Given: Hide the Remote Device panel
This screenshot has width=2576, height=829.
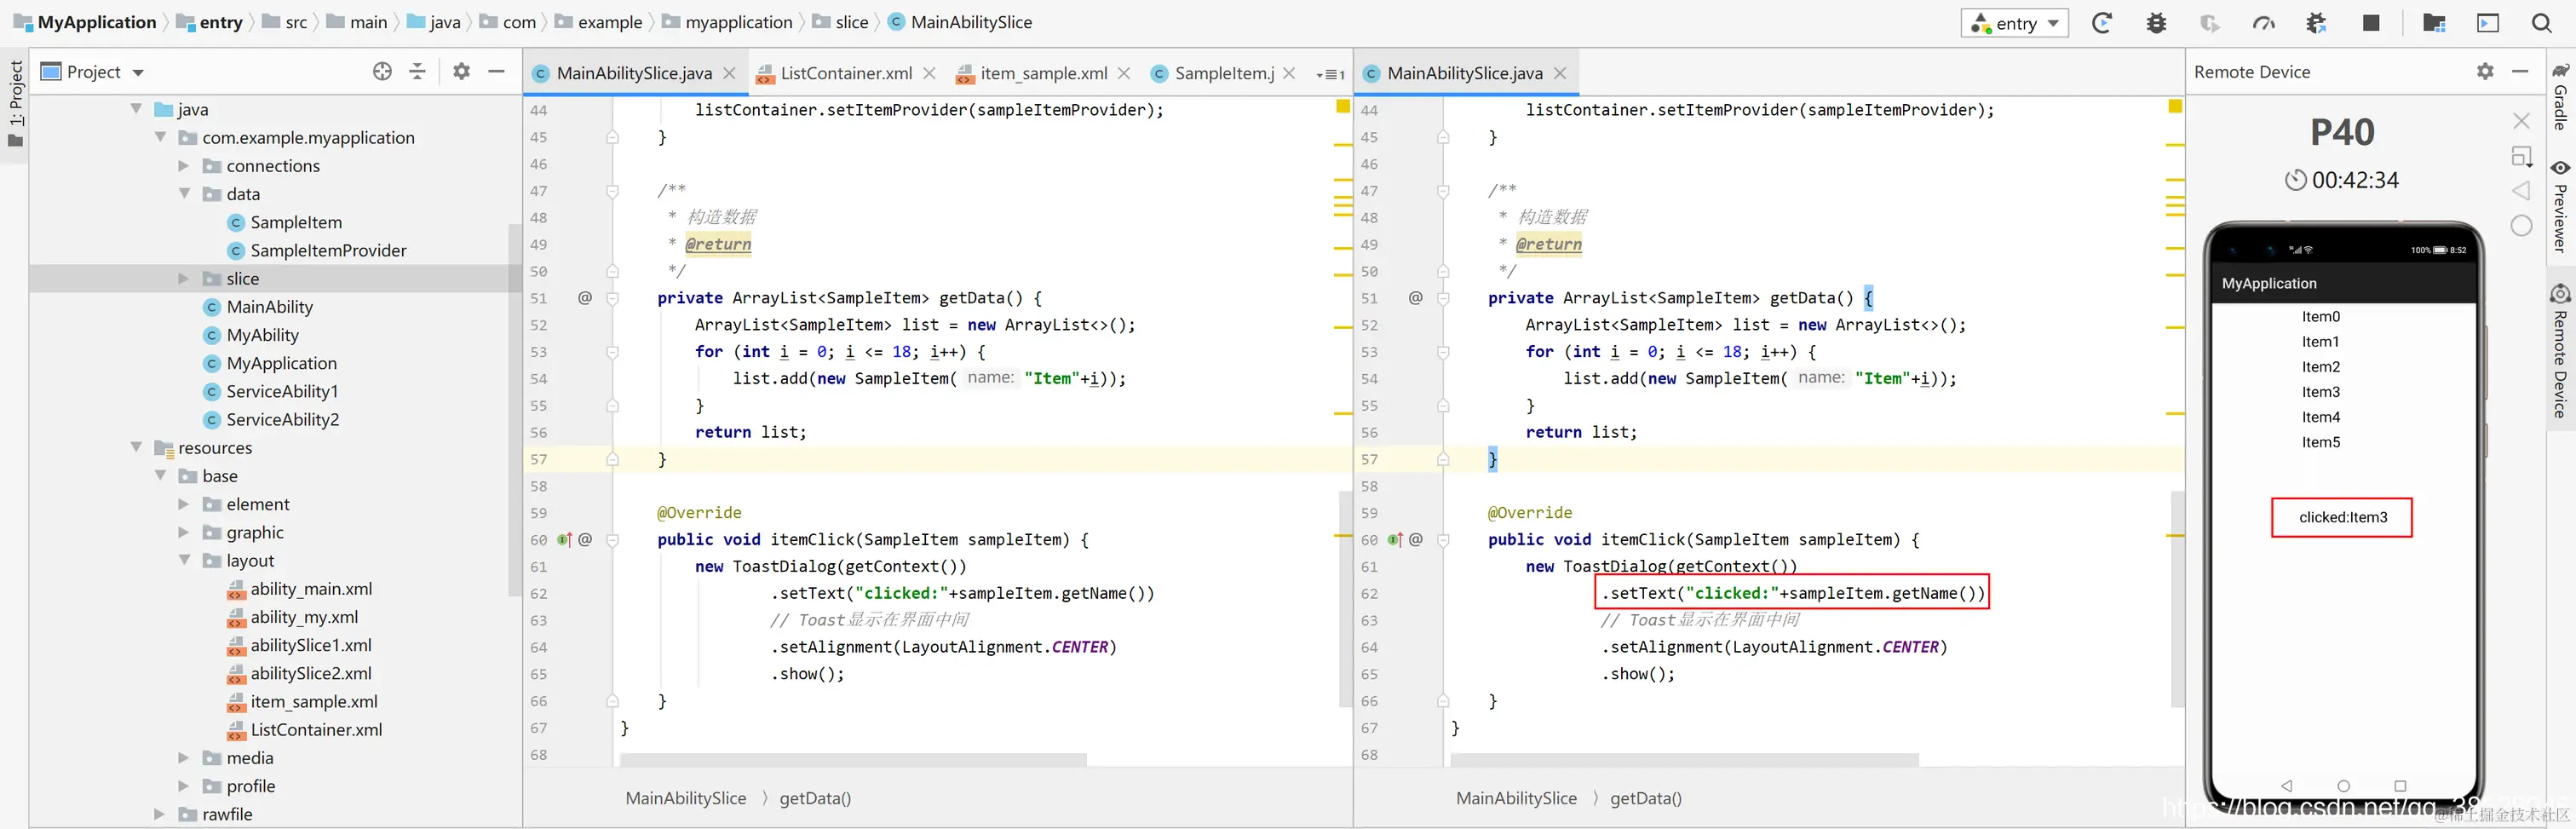Looking at the screenshot, I should coord(2520,71).
